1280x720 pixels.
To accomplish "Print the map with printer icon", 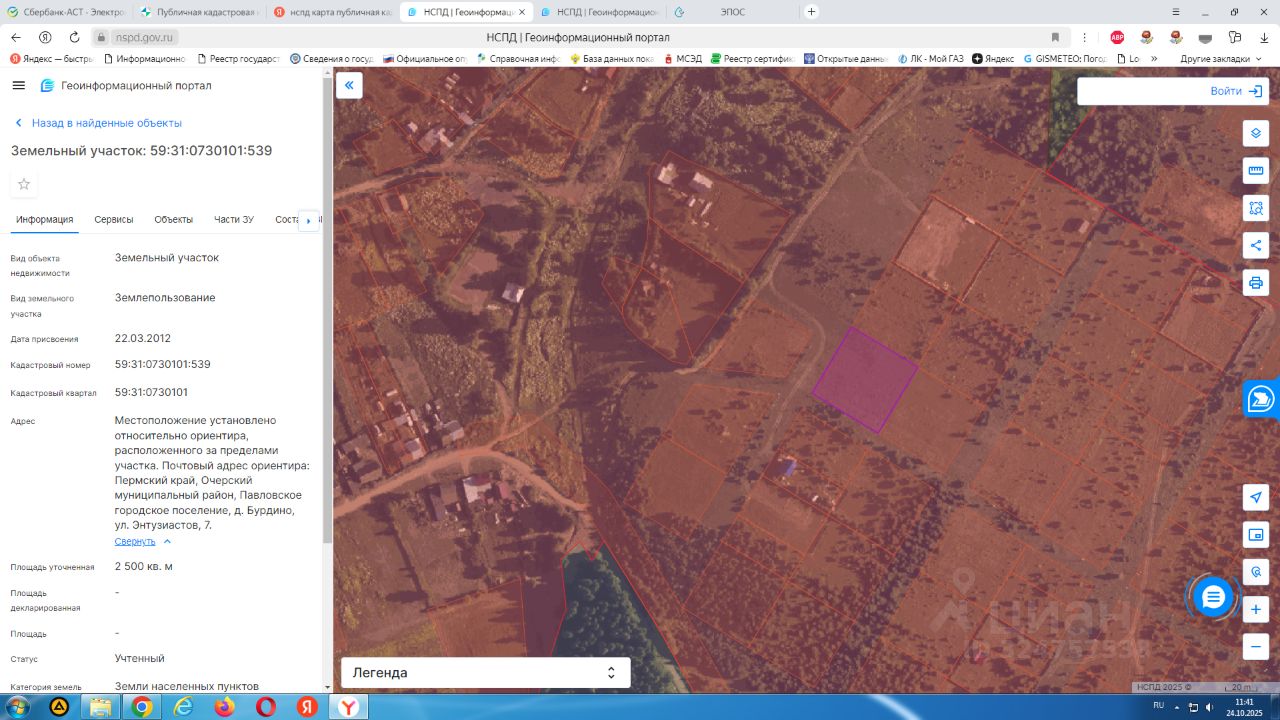I will (1256, 282).
